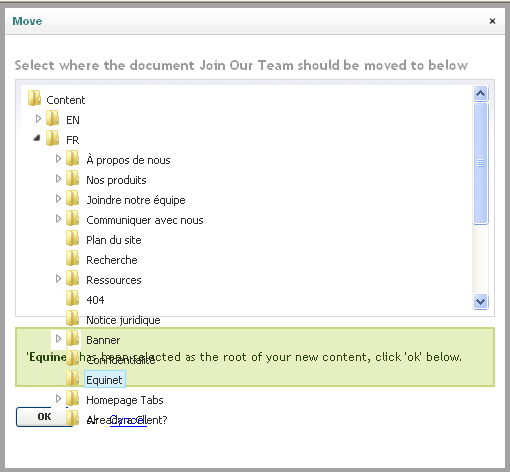Close the Move dialog
The width and height of the screenshot is (510, 472).
[x=492, y=21]
